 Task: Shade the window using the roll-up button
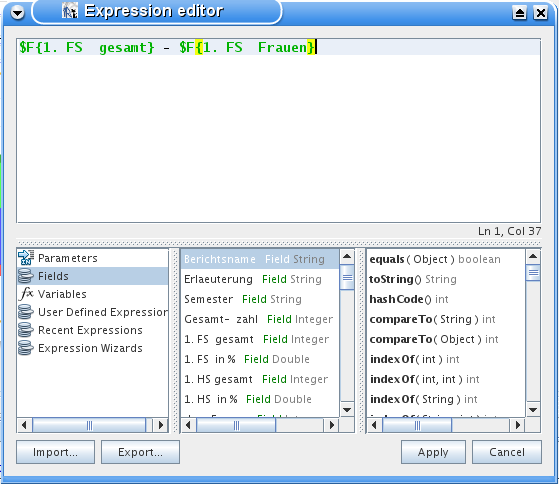tap(519, 13)
